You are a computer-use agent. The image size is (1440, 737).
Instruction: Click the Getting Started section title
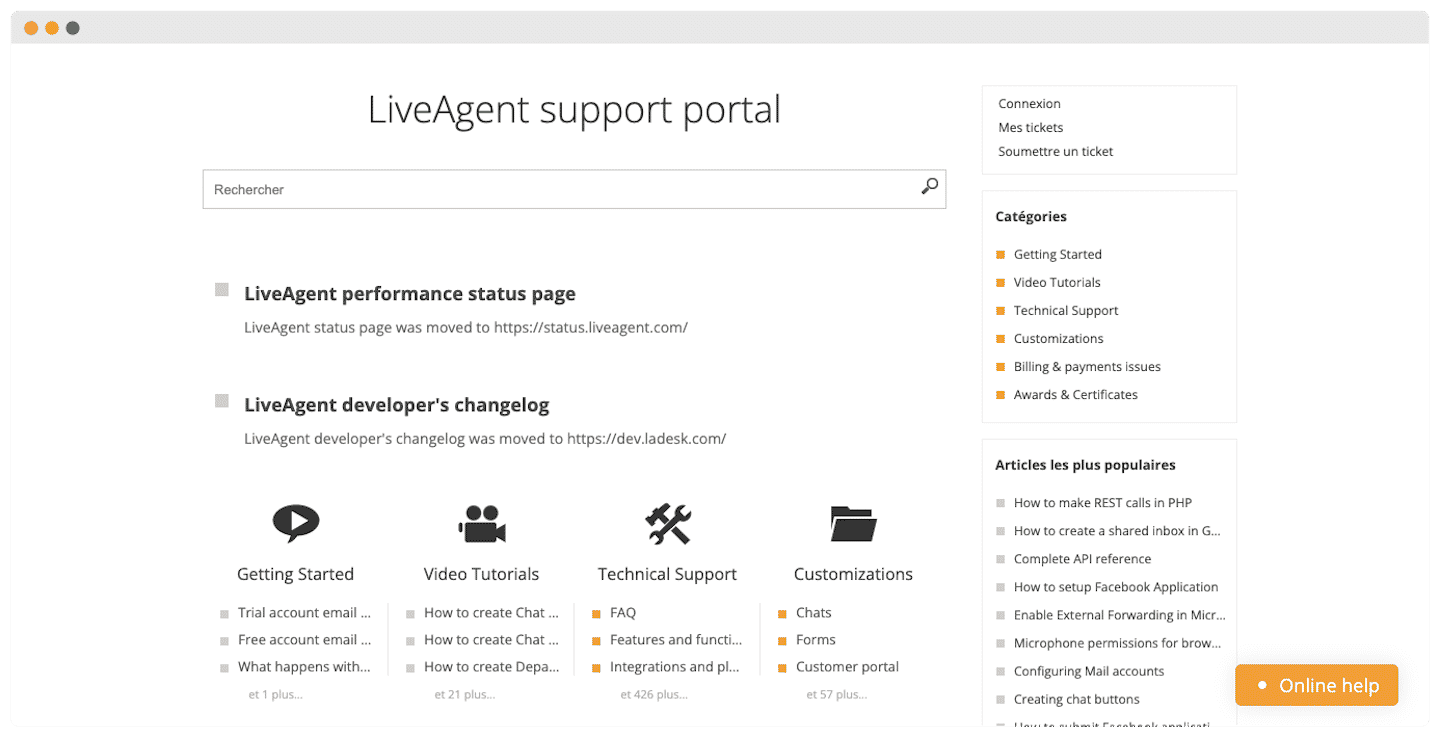pyautogui.click(x=295, y=574)
